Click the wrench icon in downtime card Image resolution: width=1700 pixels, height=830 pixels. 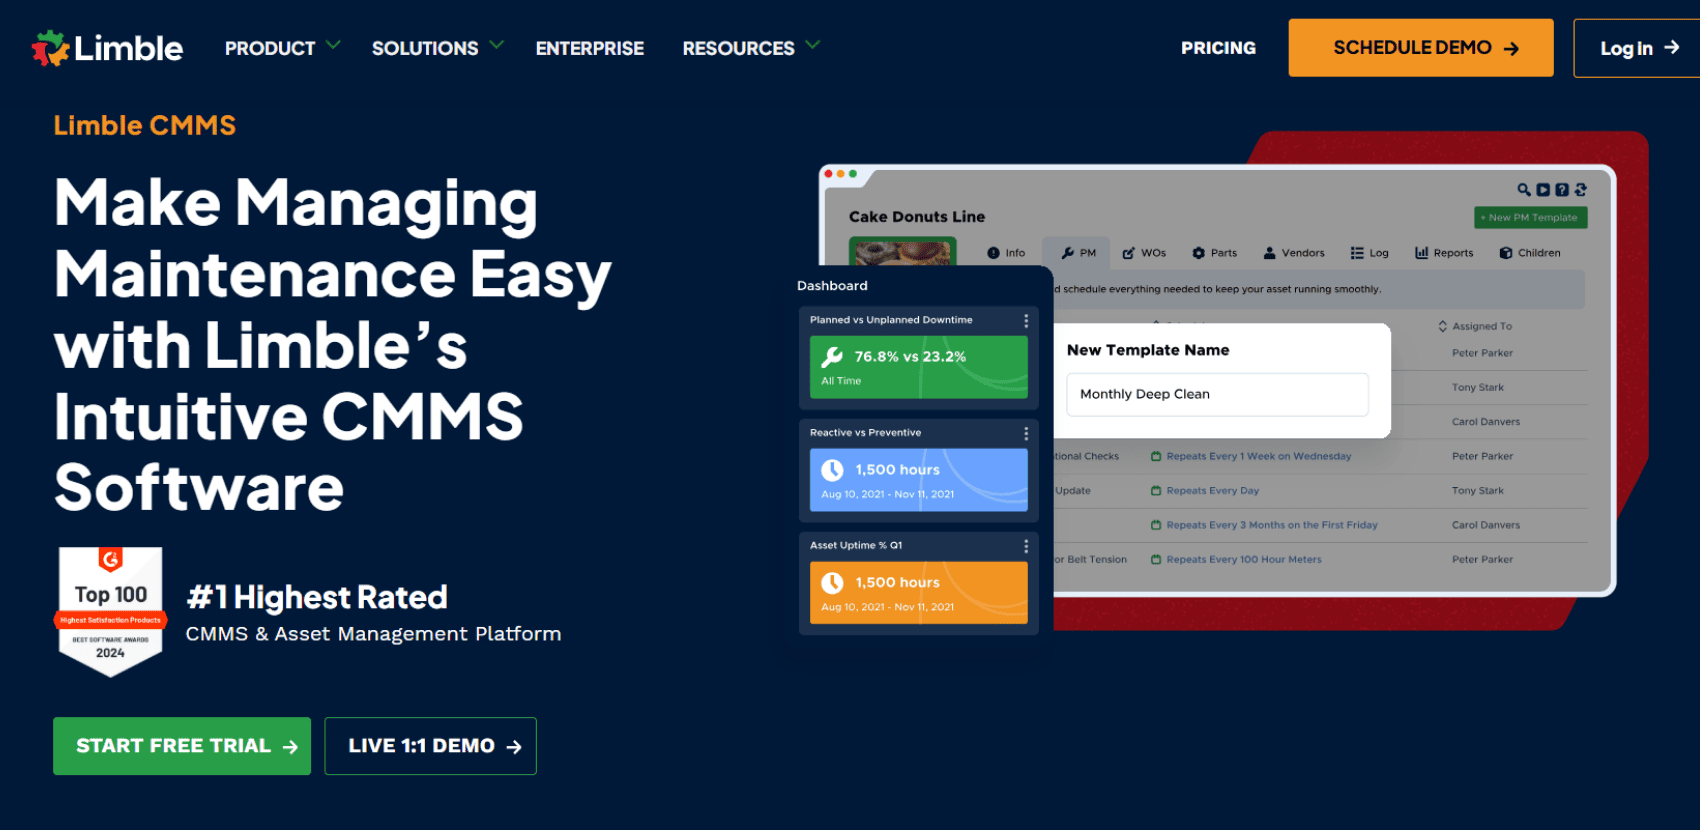point(832,357)
